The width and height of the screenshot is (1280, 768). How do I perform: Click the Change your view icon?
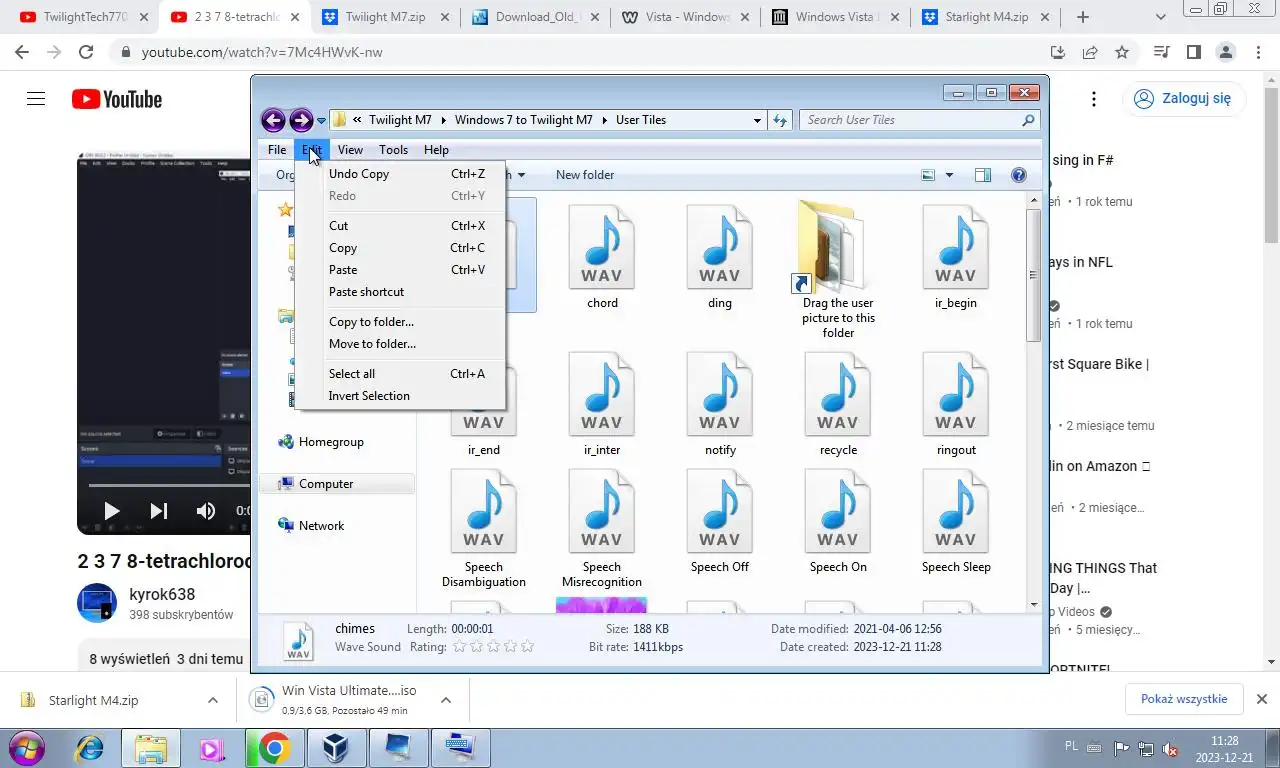[x=928, y=175]
